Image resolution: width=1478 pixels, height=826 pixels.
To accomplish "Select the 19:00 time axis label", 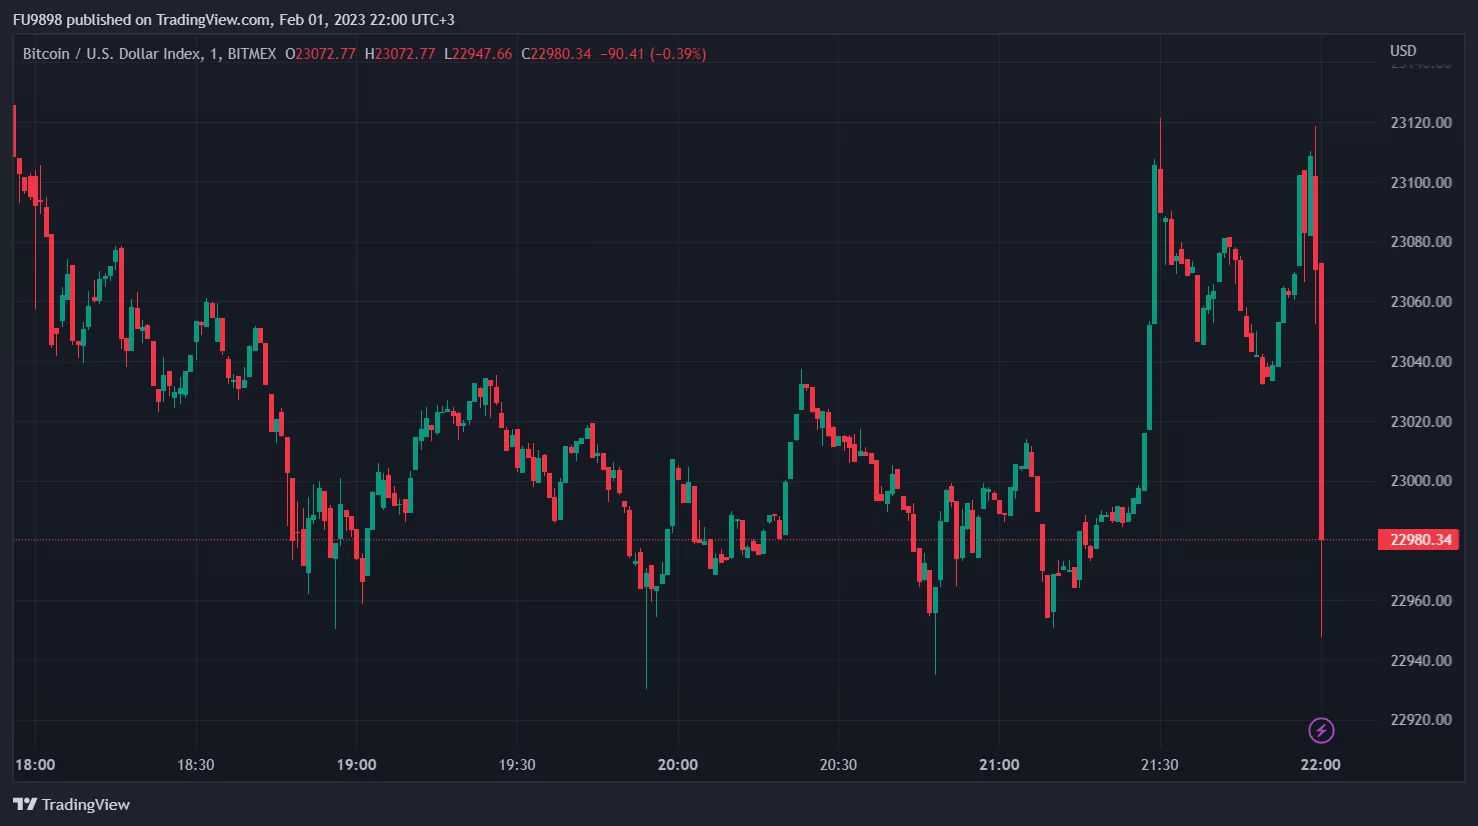I will tap(356, 765).
